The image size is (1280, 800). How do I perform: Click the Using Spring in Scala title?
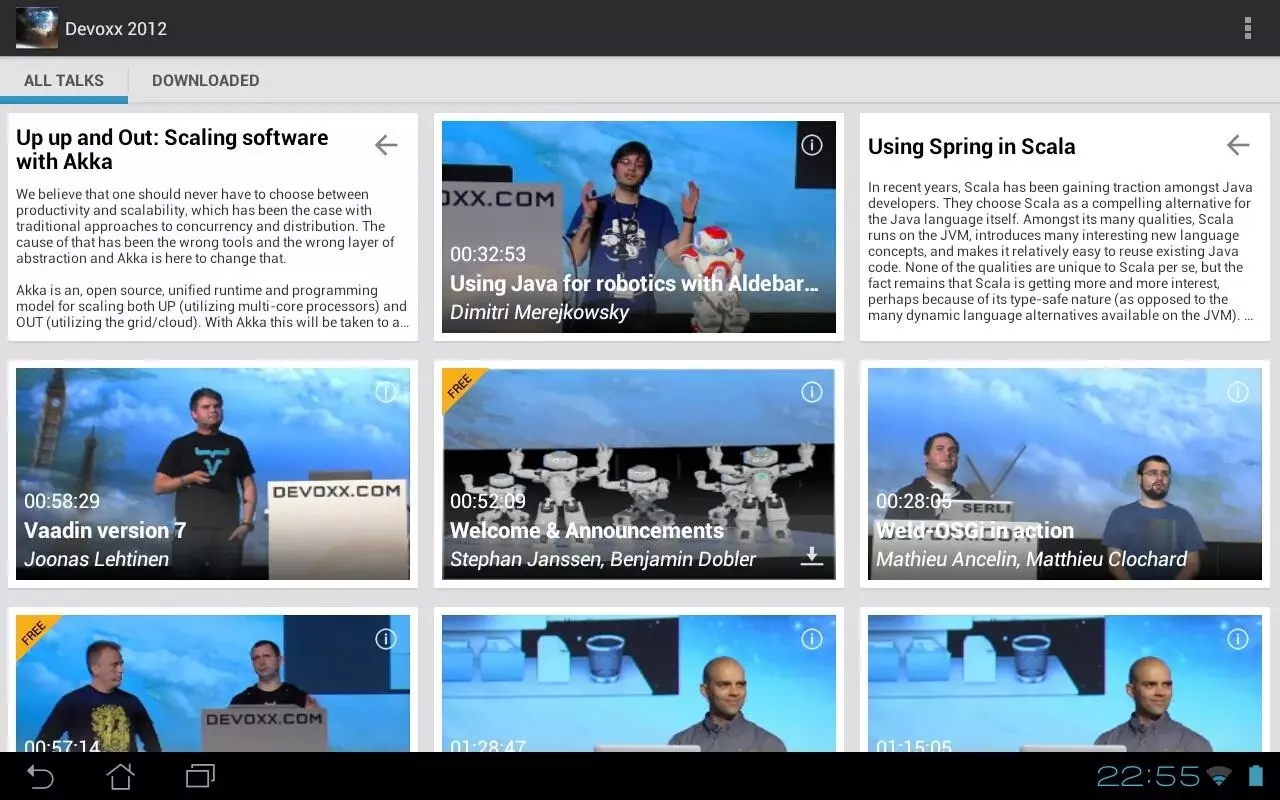[972, 146]
